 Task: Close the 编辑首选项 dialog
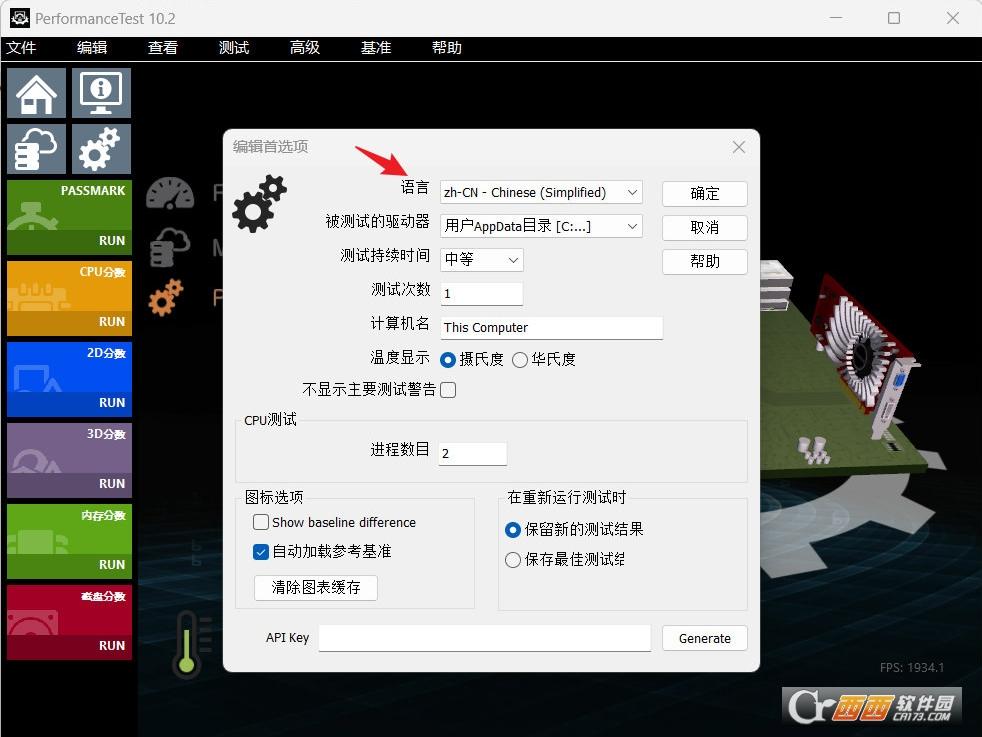739,147
